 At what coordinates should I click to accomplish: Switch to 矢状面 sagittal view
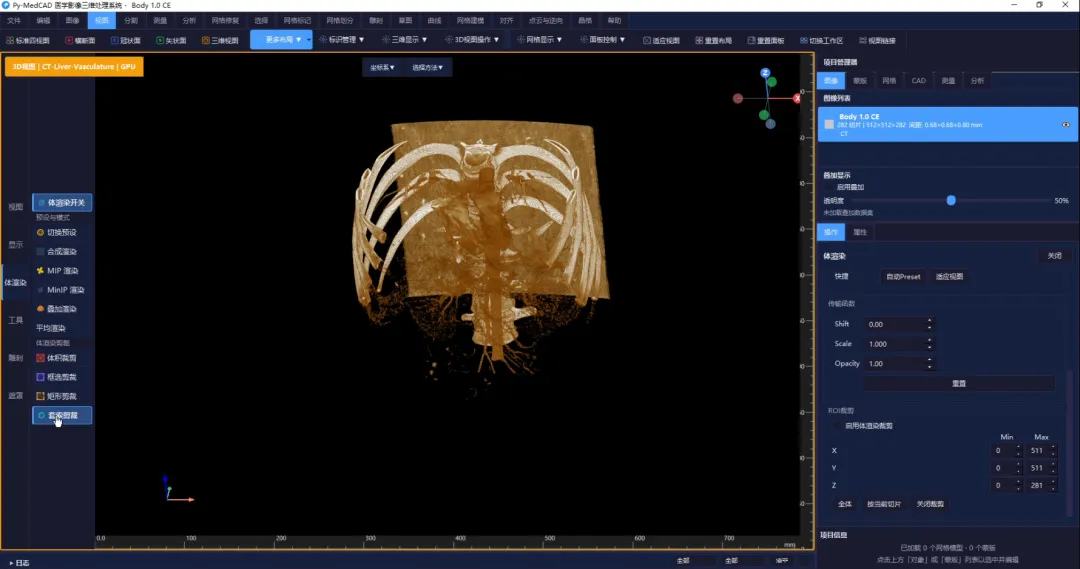point(171,41)
